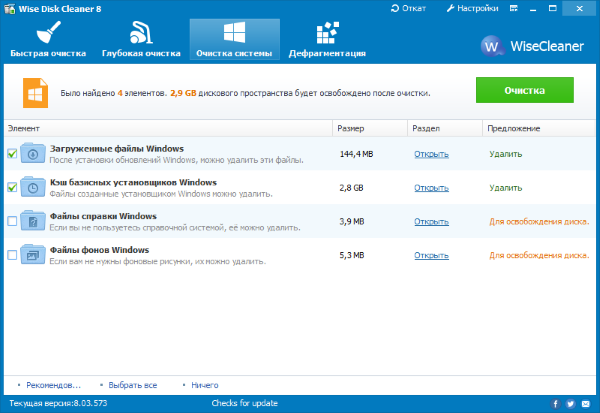
Task: Click Для освобождения диска in the Файлы справки row
Action: (539, 221)
